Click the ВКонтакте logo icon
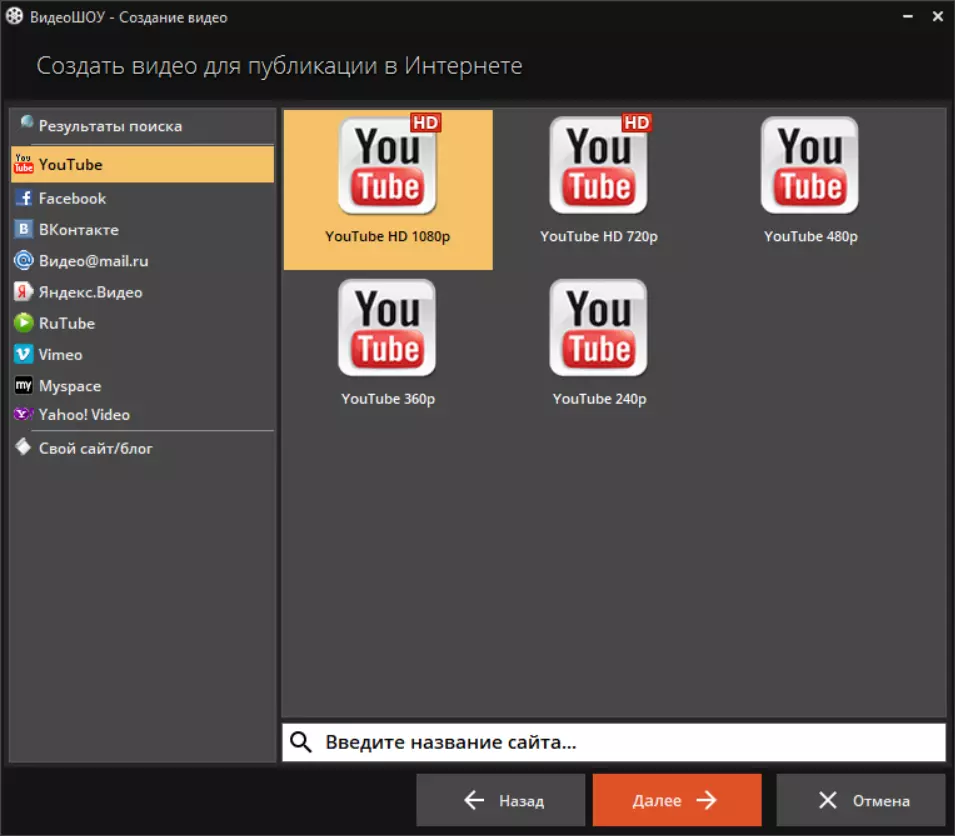 (23, 229)
